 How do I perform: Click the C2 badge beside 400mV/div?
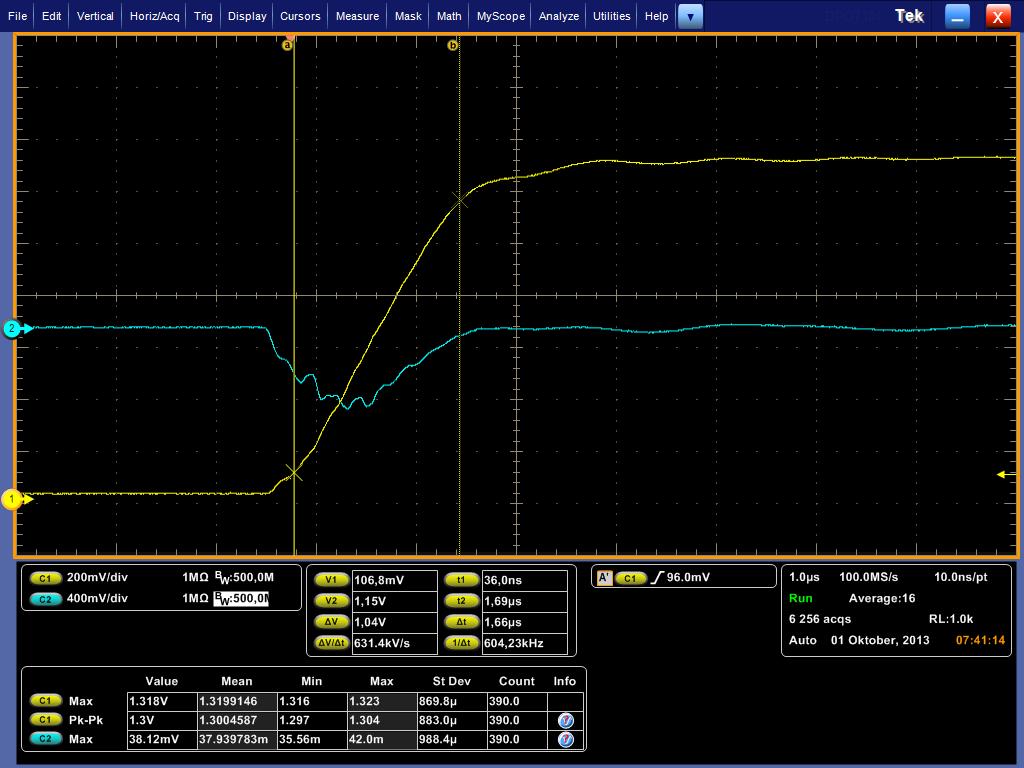[x=45, y=599]
